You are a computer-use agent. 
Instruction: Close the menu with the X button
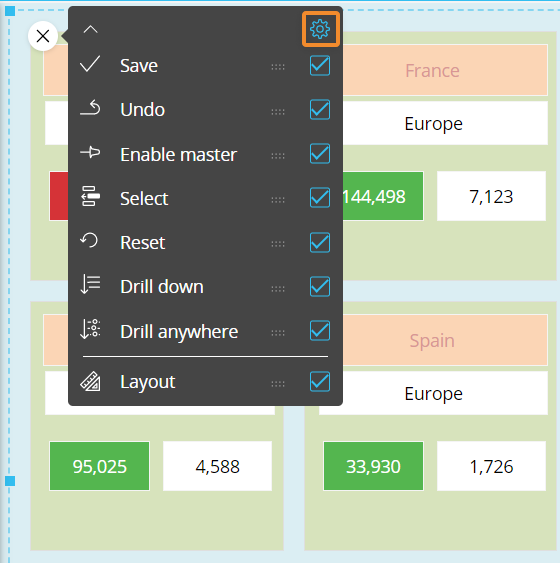(43, 36)
